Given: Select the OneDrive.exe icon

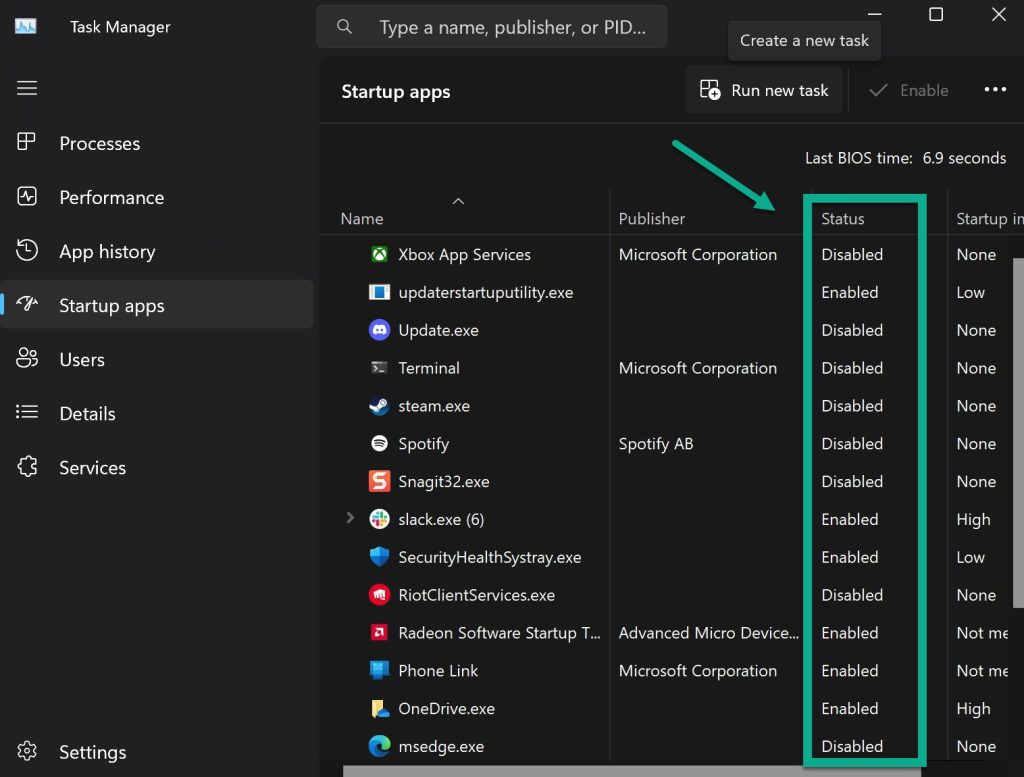Looking at the screenshot, I should (379, 708).
